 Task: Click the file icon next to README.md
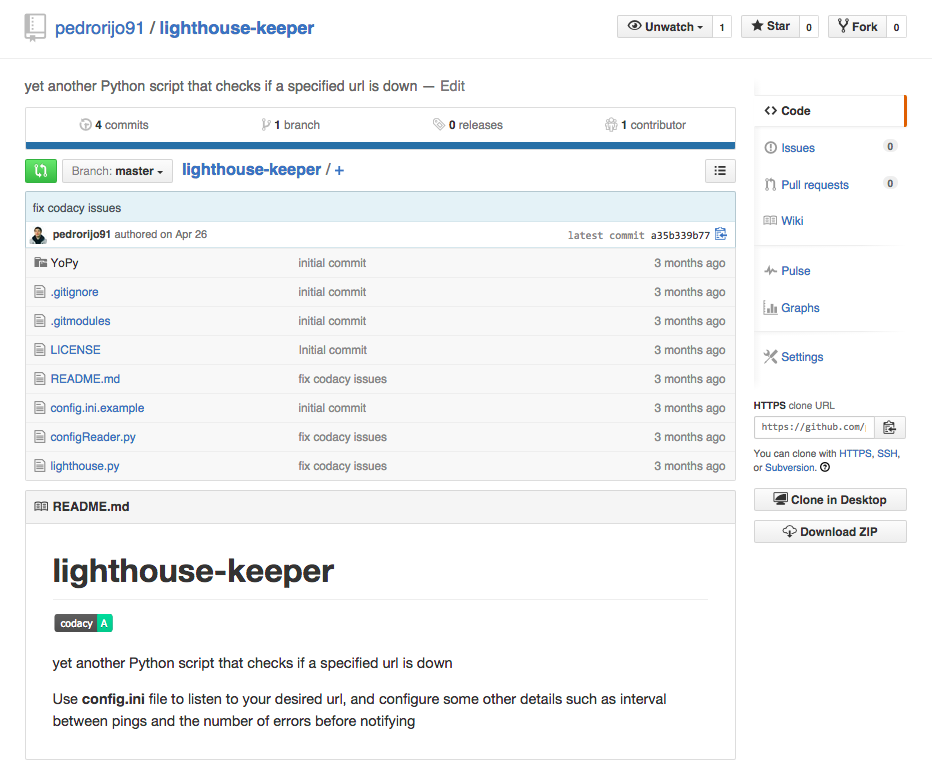click(x=40, y=379)
